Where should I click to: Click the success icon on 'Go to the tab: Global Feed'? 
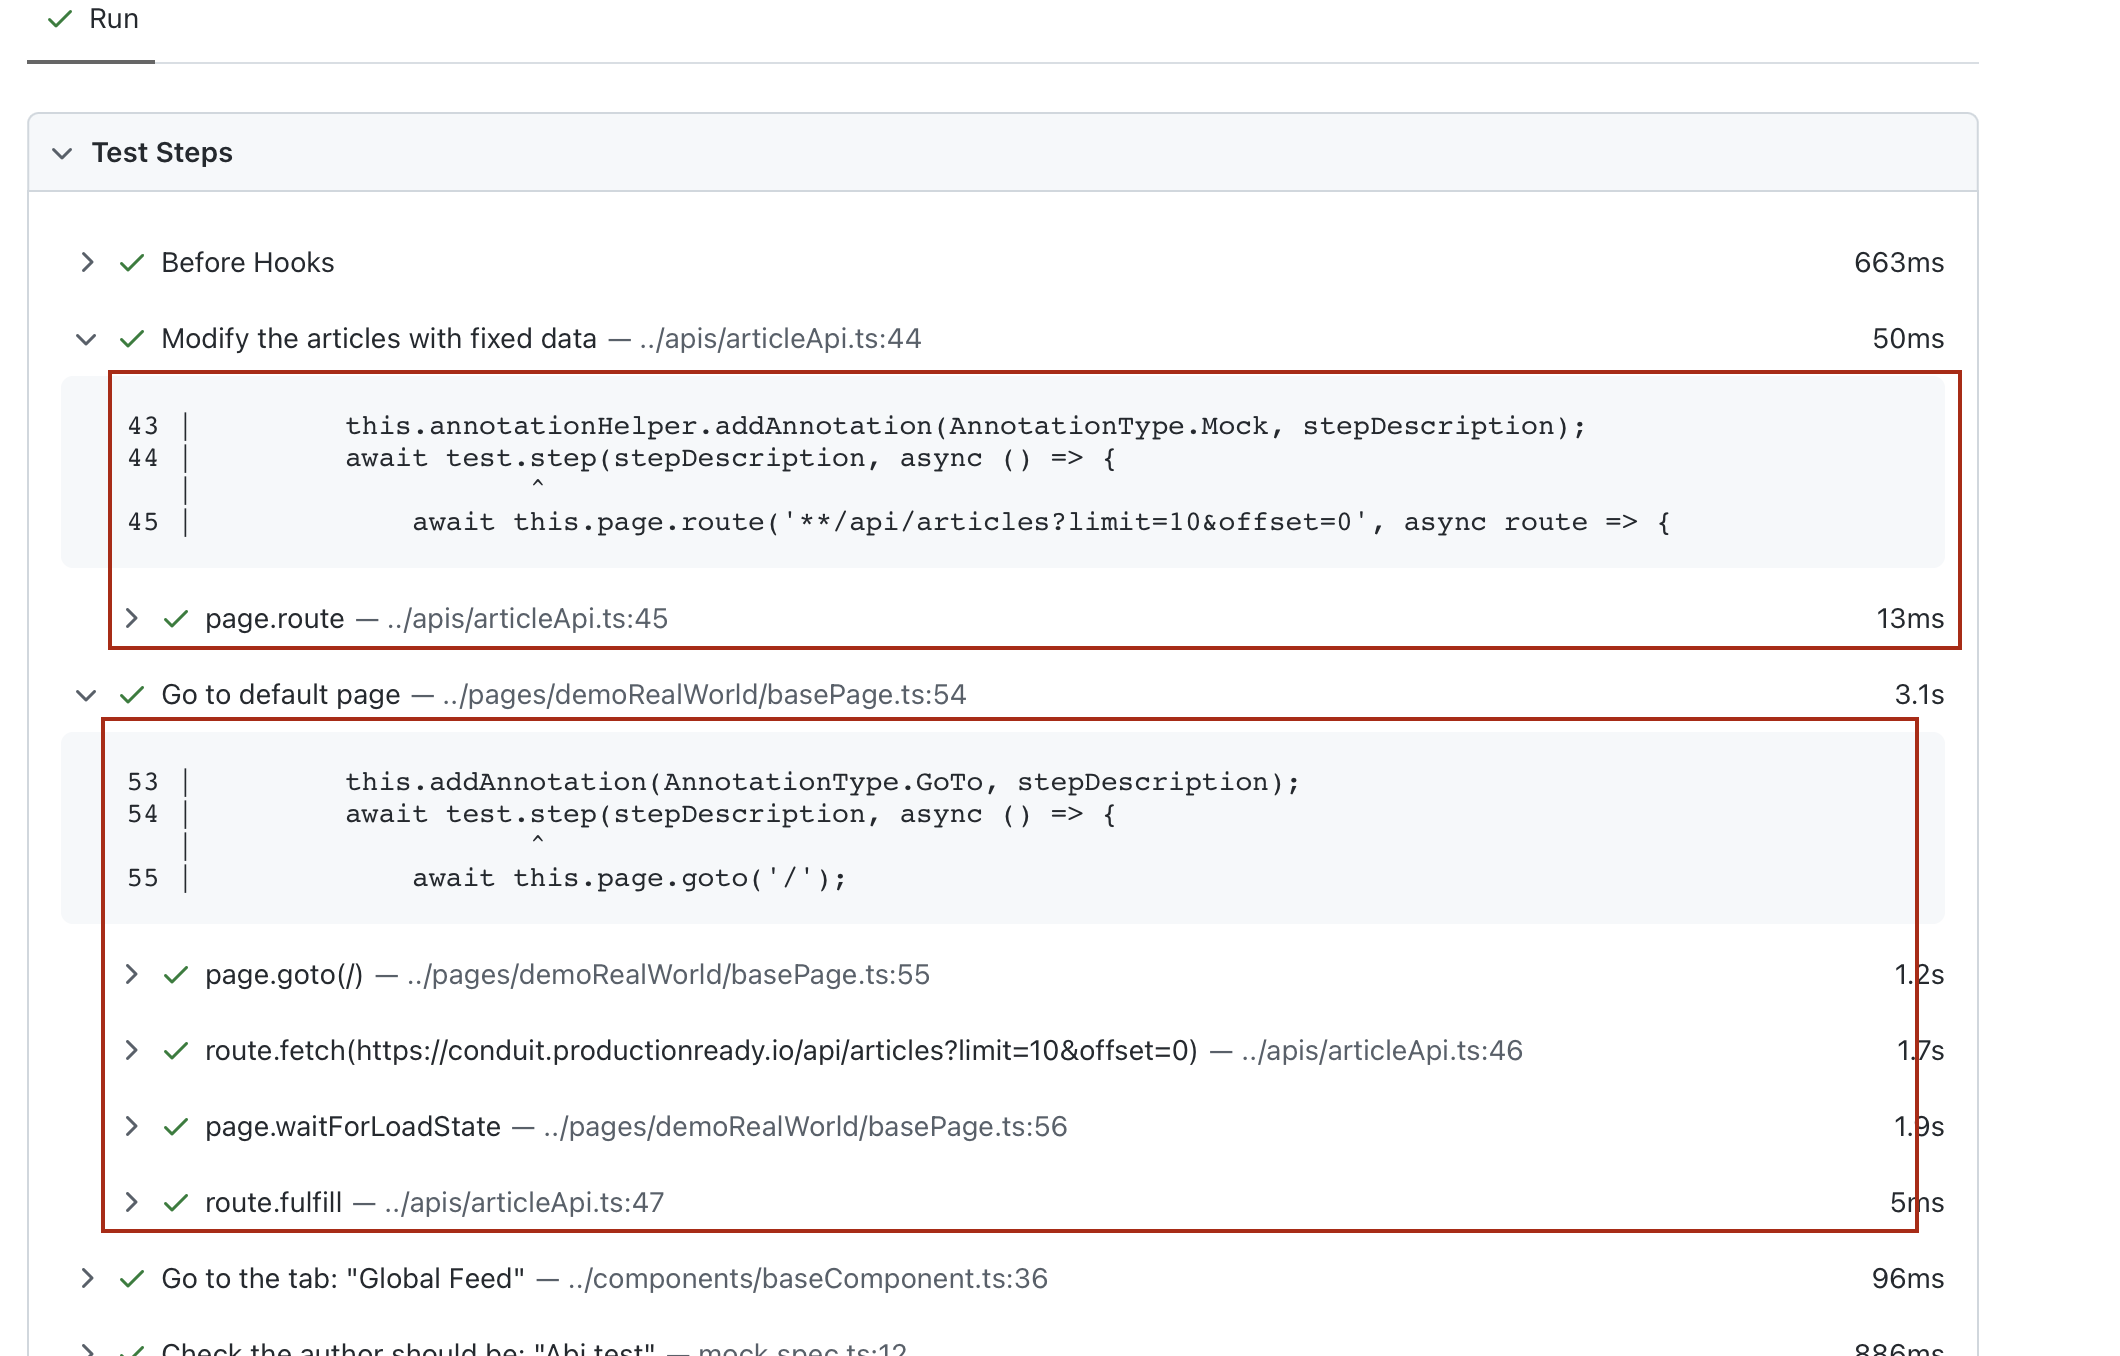click(131, 1278)
